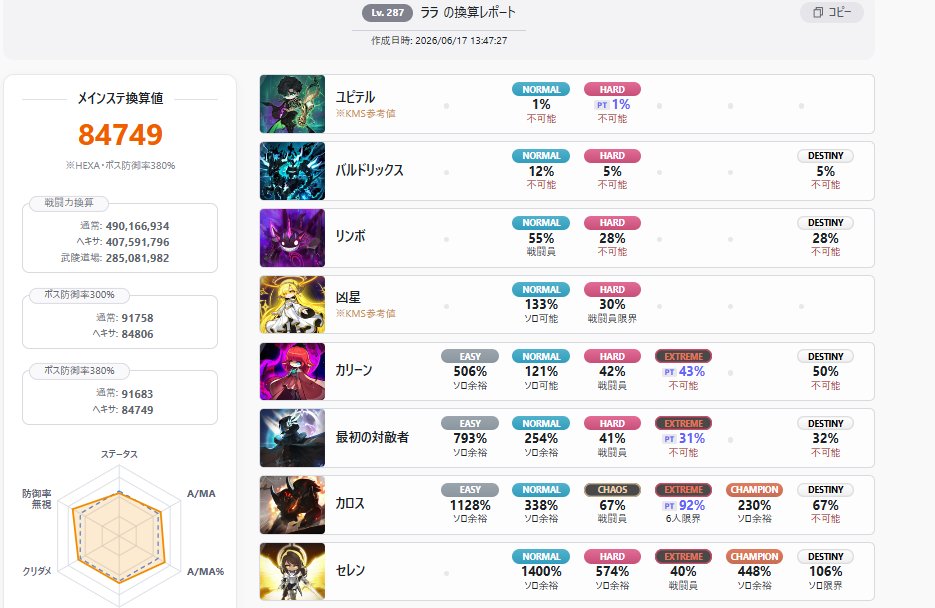Screen dimensions: 935x608
Task: Open the カリーン boss portrait
Action: pos(292,371)
